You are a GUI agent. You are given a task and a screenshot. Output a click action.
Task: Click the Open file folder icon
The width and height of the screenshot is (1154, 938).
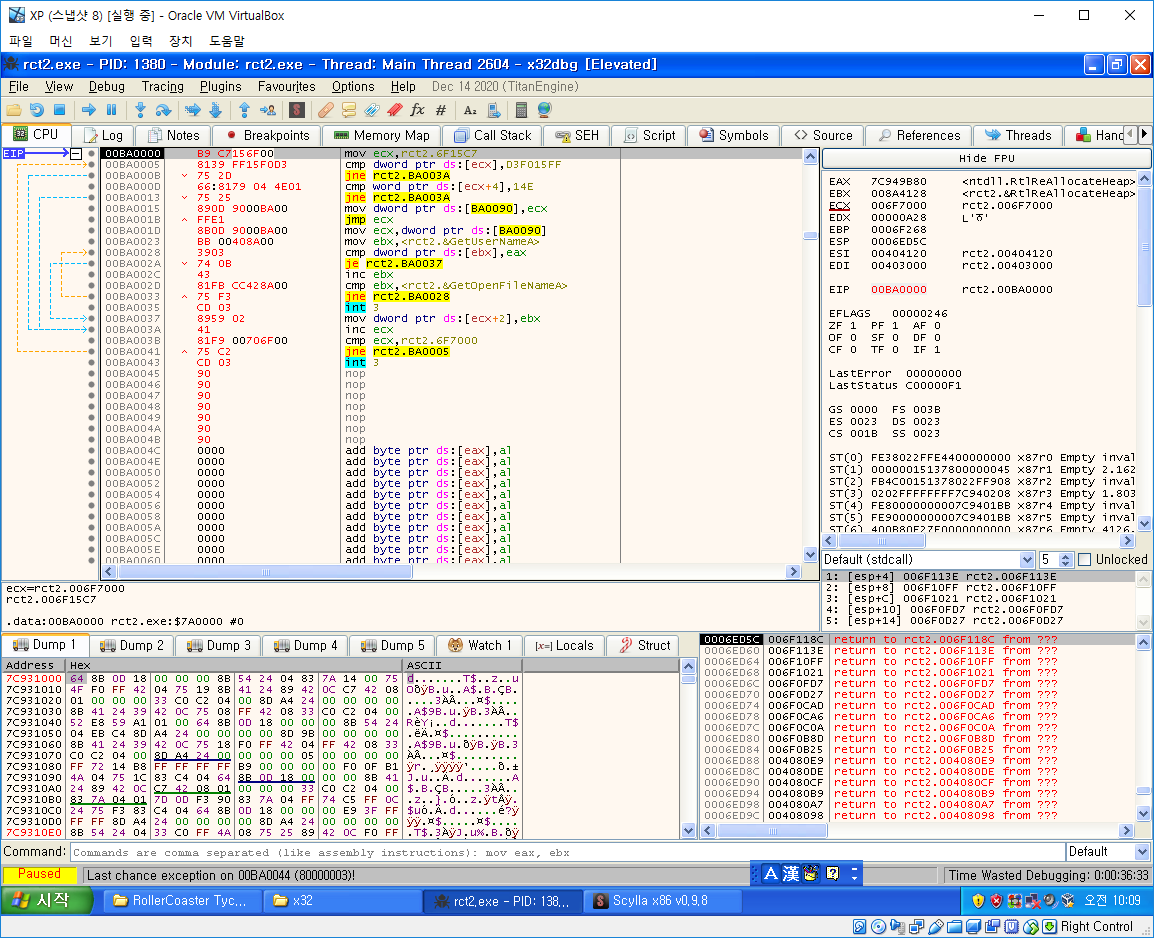point(14,110)
